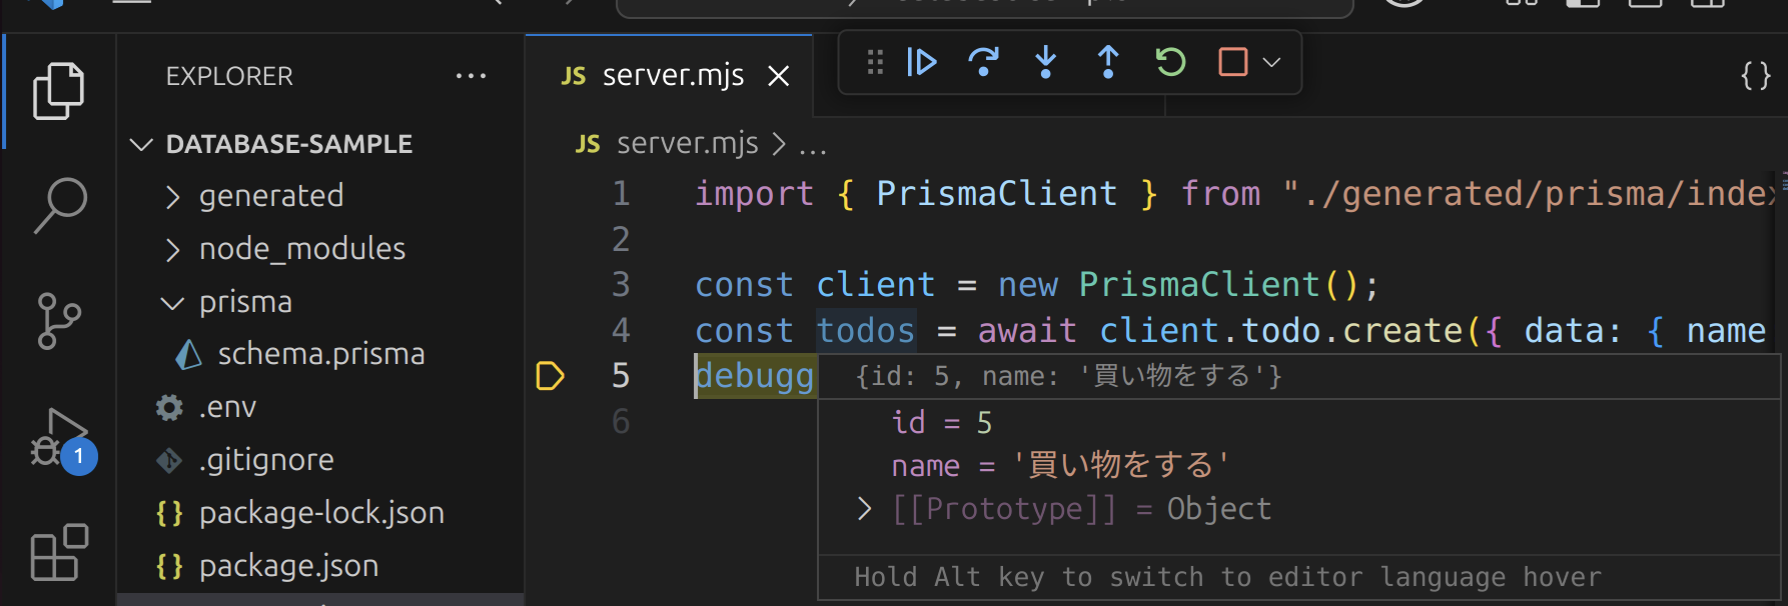Image resolution: width=1788 pixels, height=606 pixels.
Task: Open the dropdown next to Stop button
Action: [x=1272, y=63]
